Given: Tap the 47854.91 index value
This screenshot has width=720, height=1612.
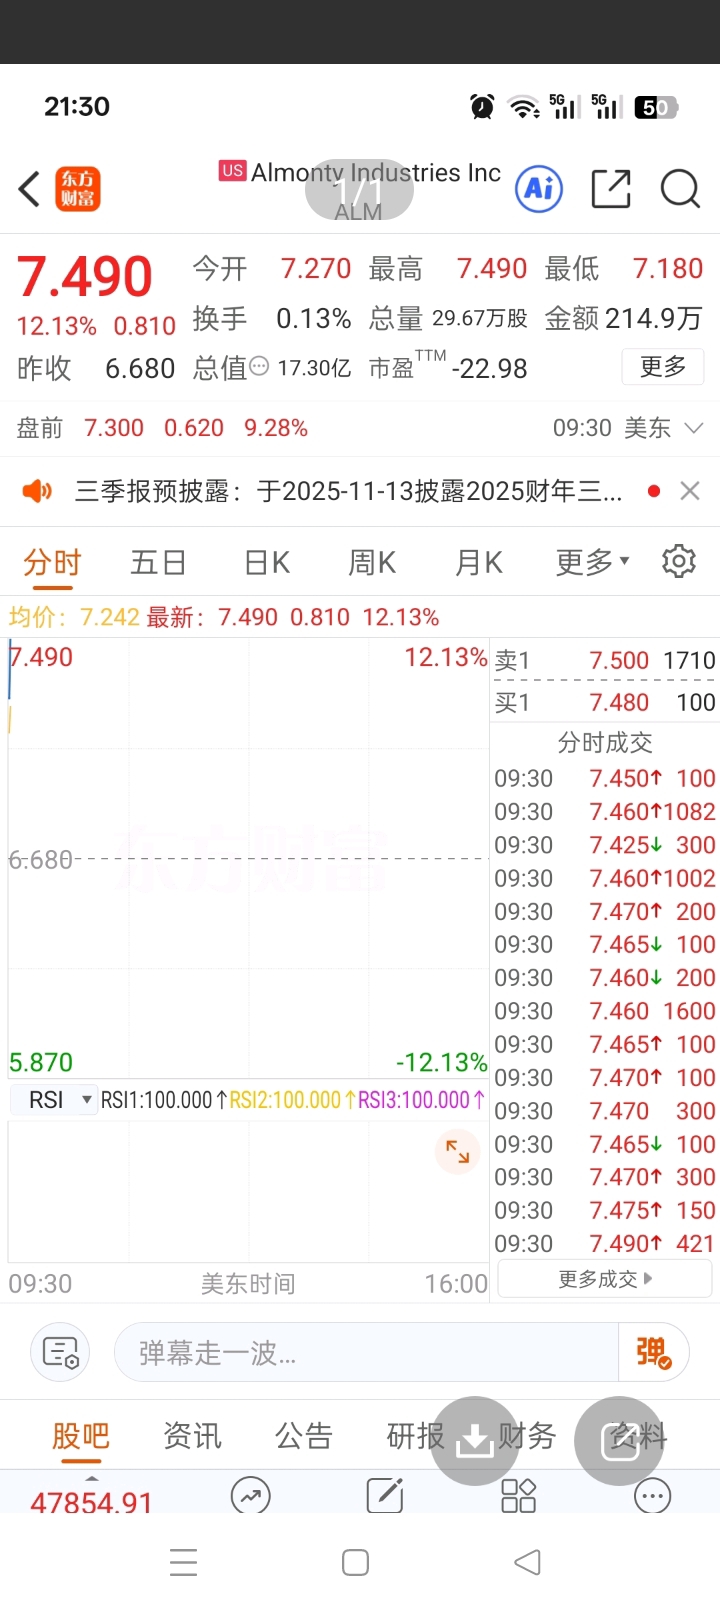Looking at the screenshot, I should pyautogui.click(x=91, y=1500).
